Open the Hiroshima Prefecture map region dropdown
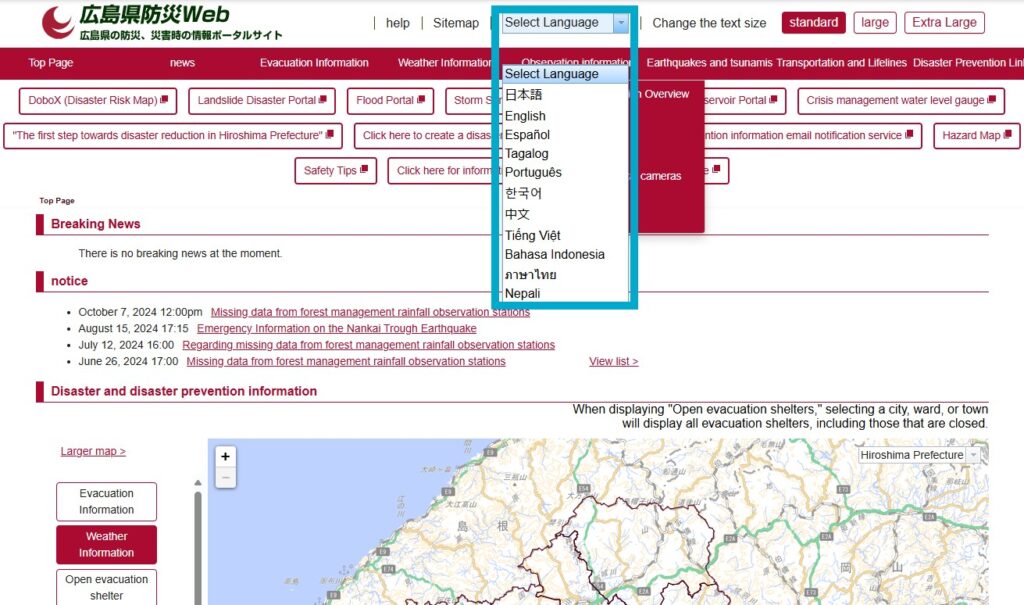 tap(919, 455)
